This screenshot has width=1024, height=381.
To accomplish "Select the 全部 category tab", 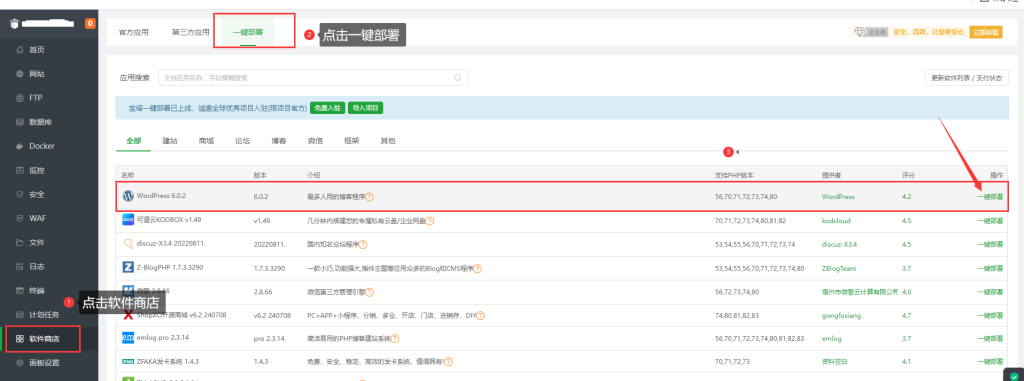I will (x=133, y=141).
